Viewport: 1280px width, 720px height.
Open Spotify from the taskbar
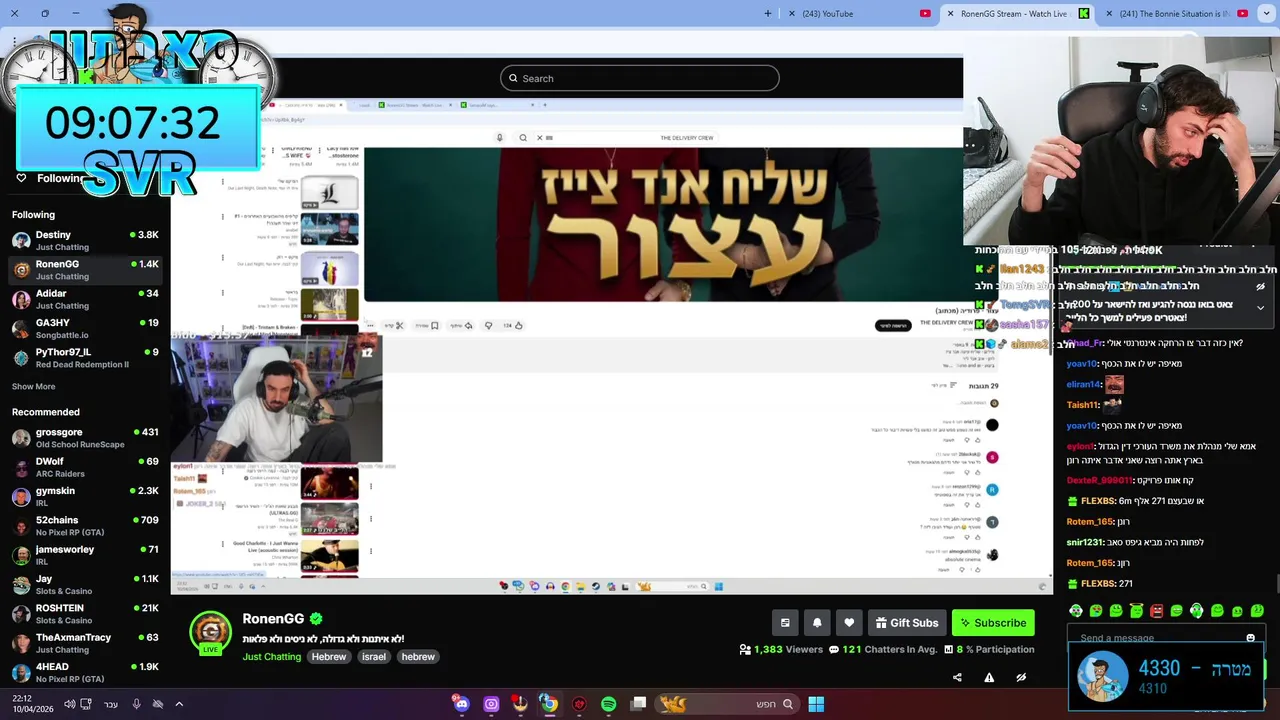[x=609, y=704]
